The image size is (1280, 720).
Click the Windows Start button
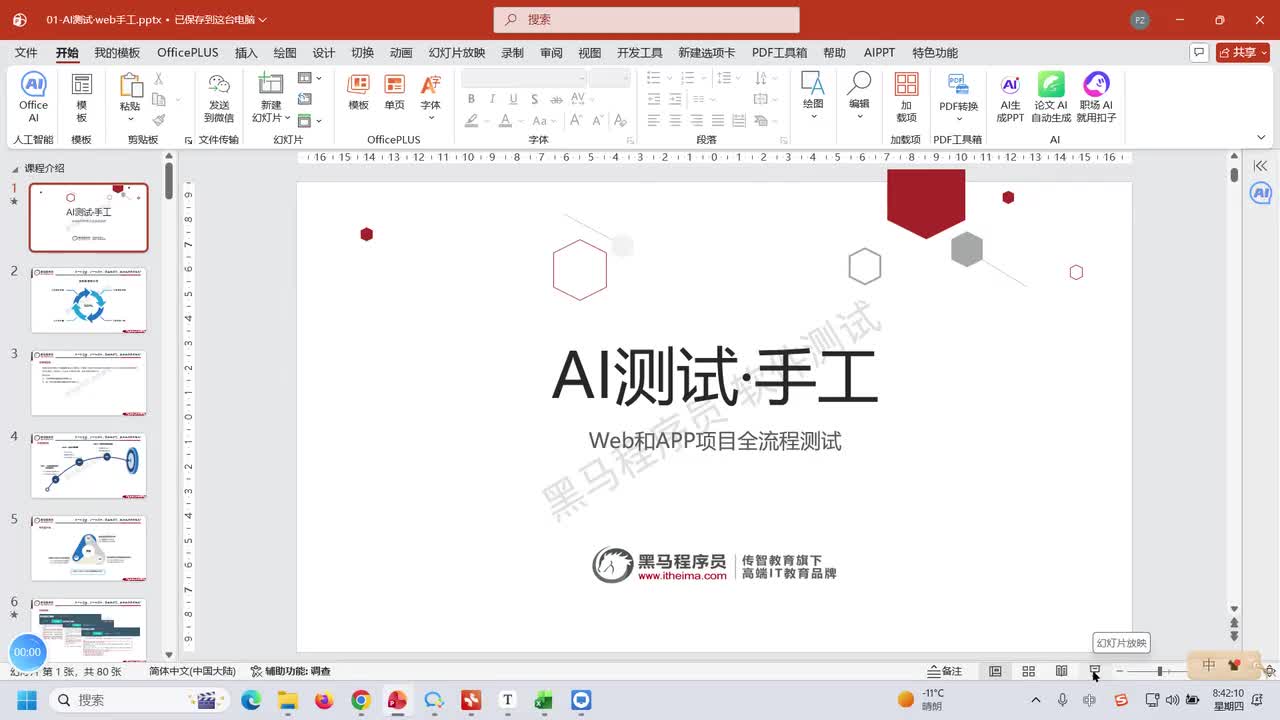click(26, 700)
